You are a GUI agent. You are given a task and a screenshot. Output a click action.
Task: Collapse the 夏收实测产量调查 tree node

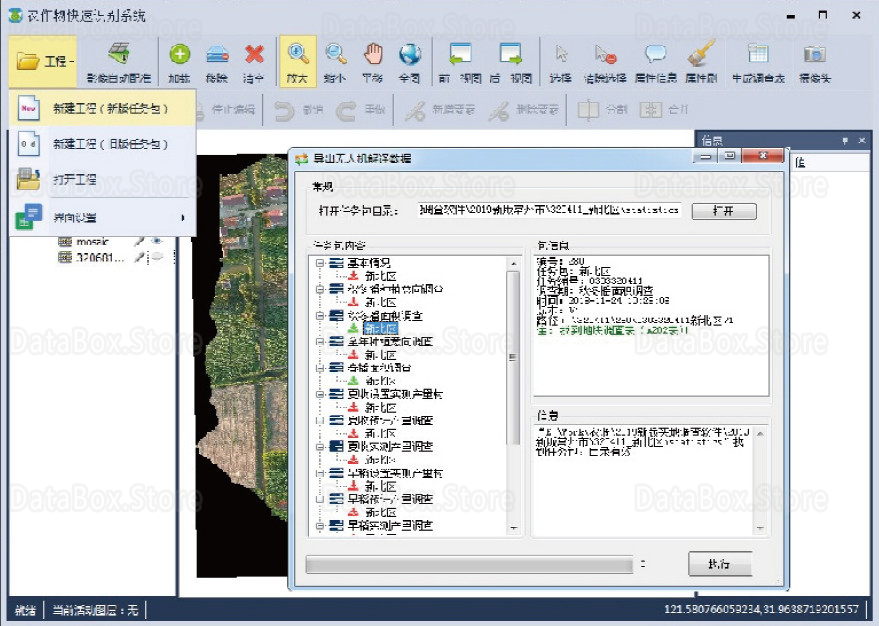coord(320,447)
